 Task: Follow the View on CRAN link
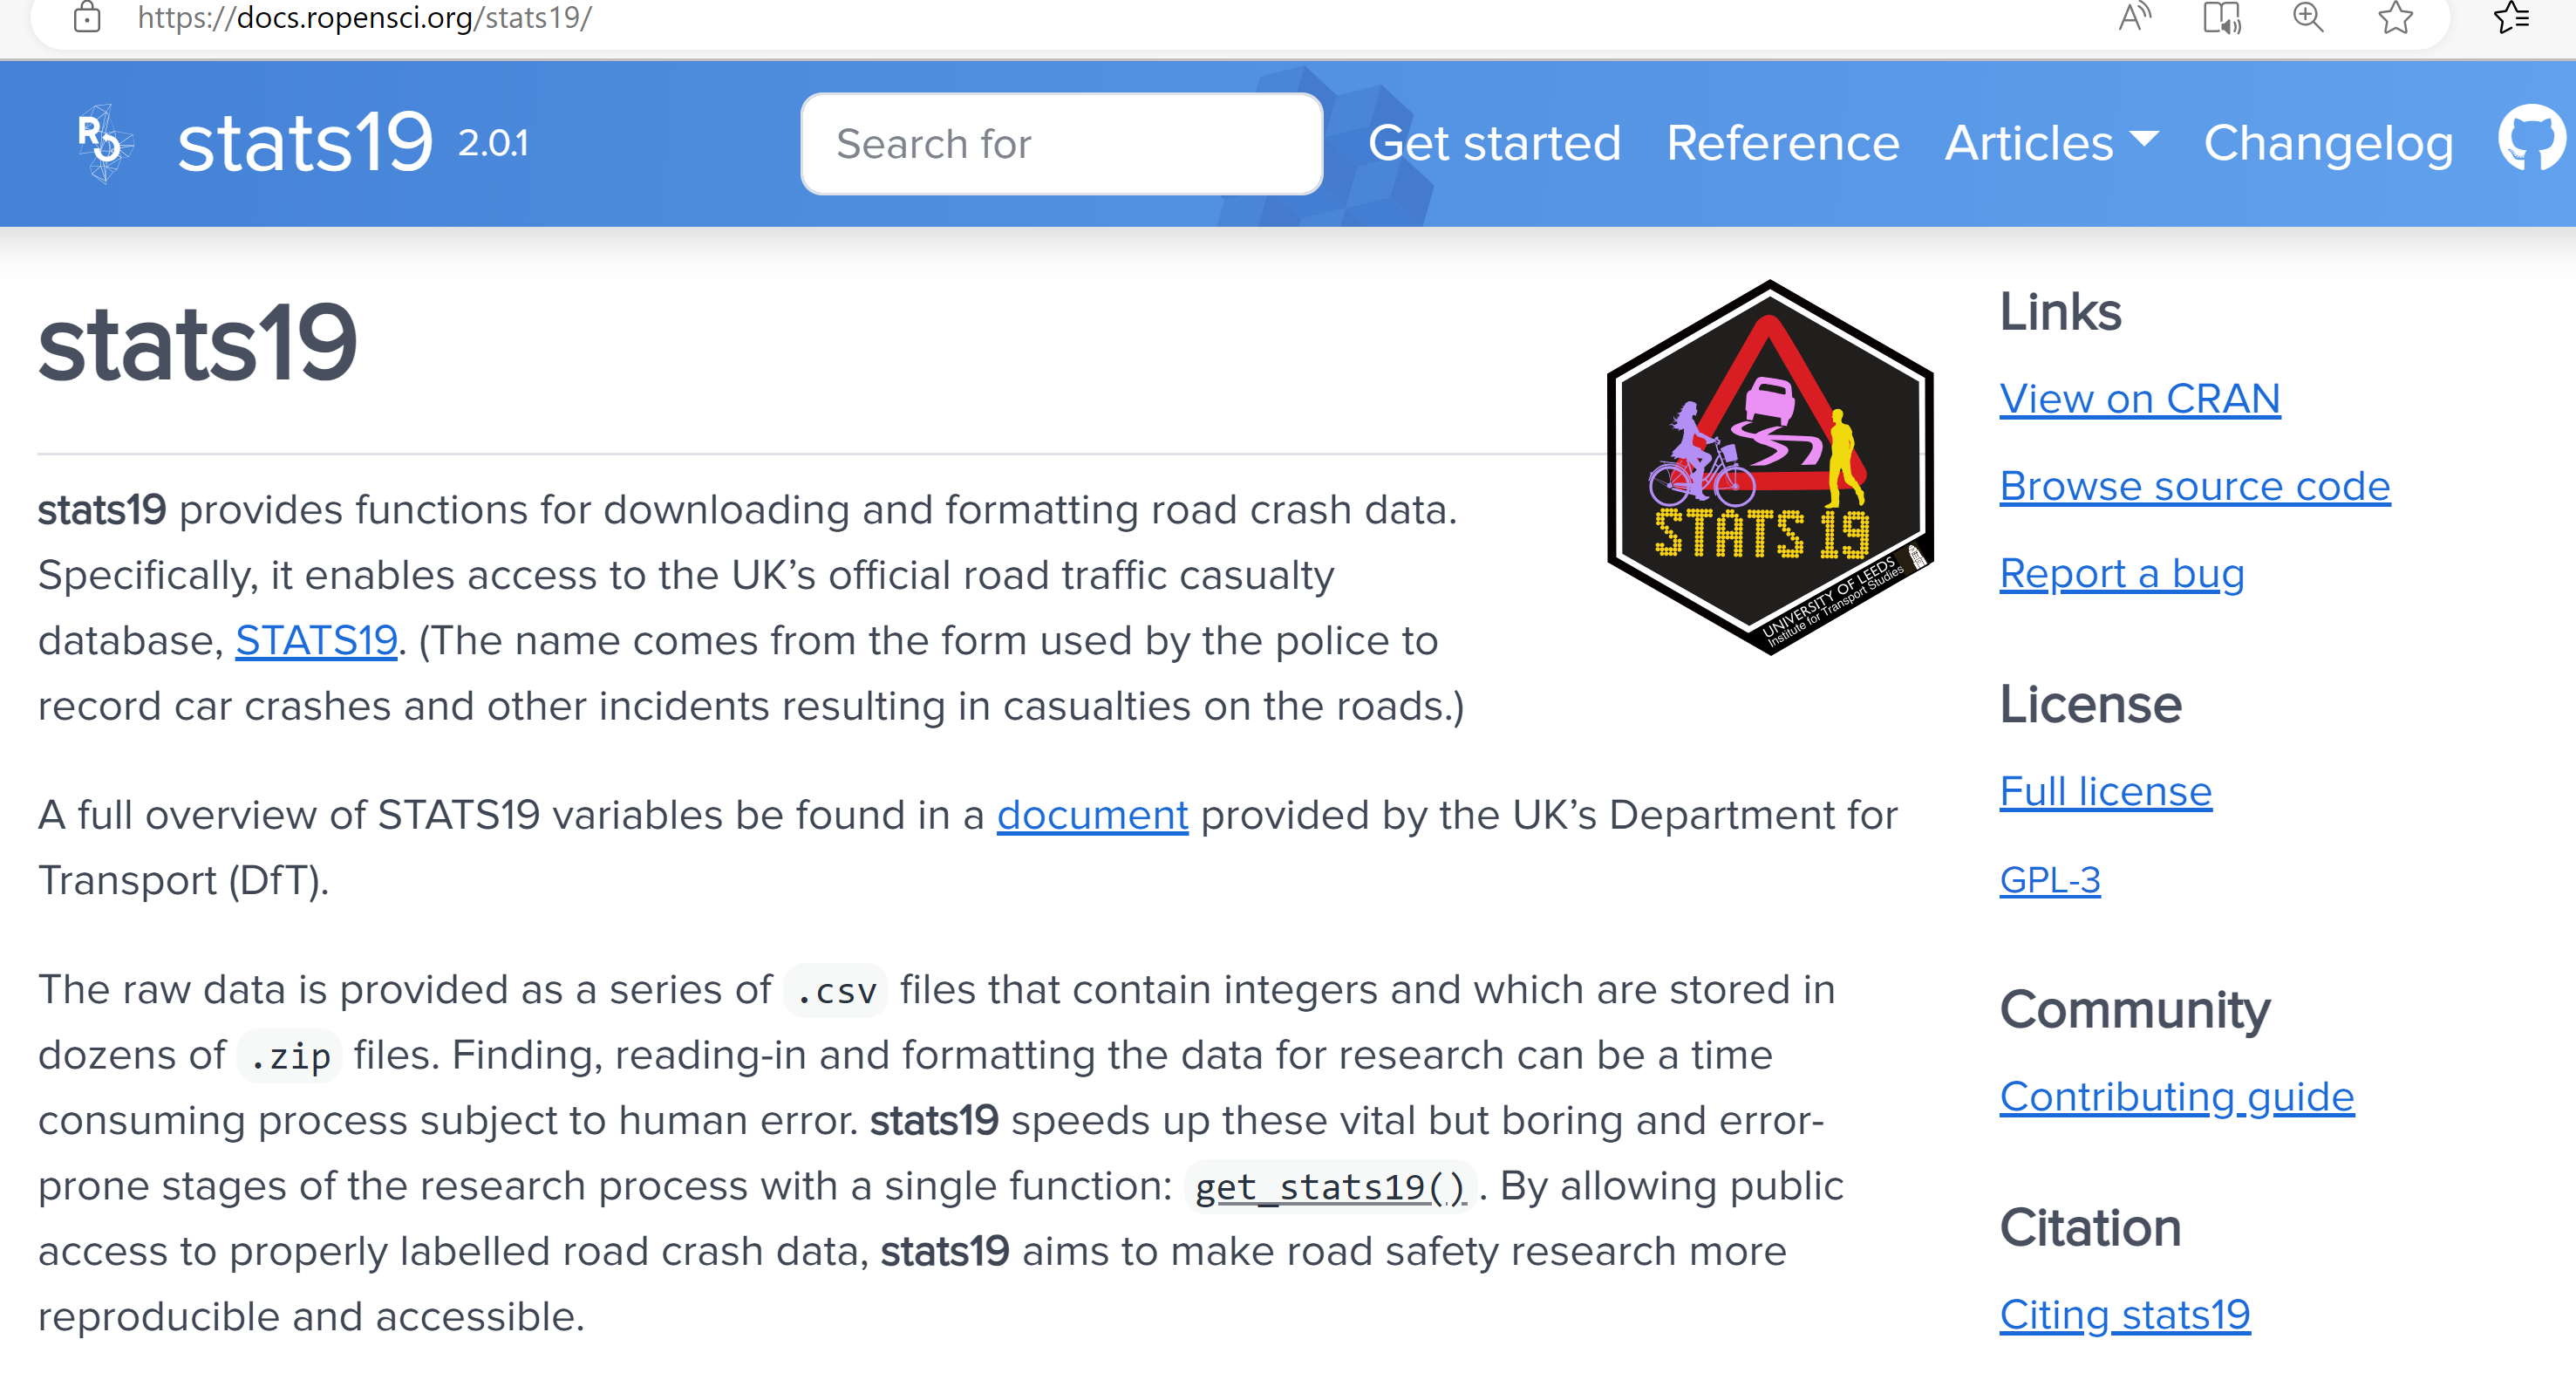pyautogui.click(x=2139, y=398)
